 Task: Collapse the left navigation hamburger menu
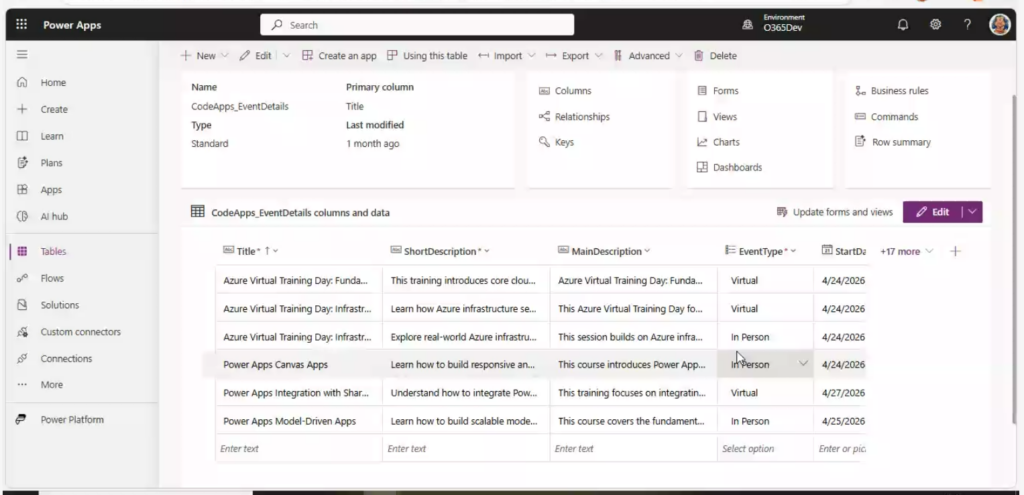click(22, 55)
